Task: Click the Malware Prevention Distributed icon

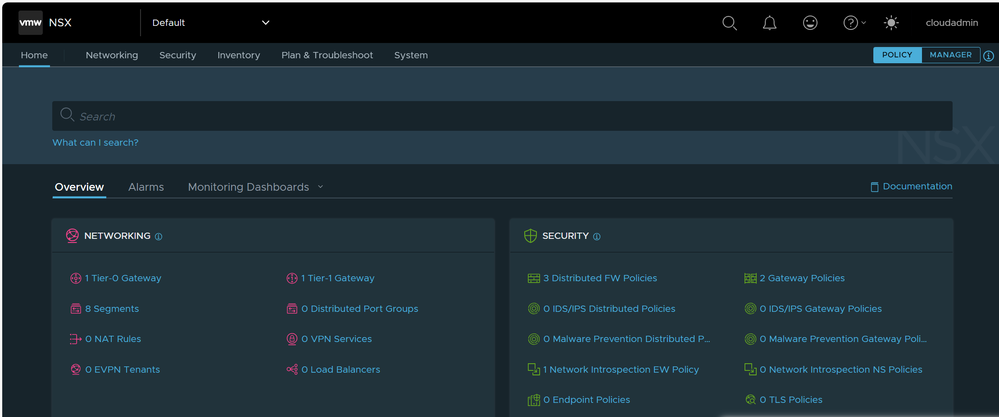Action: pyautogui.click(x=533, y=339)
